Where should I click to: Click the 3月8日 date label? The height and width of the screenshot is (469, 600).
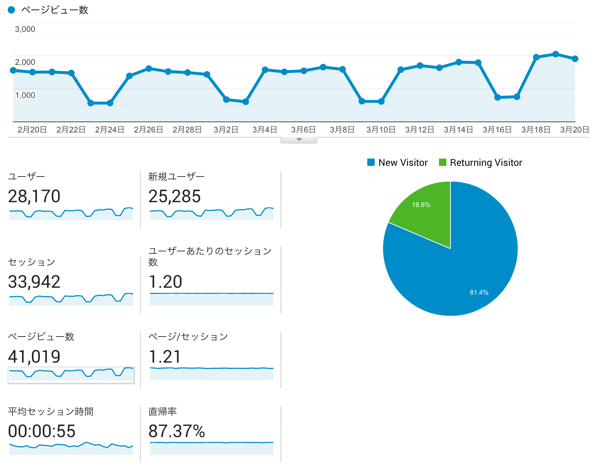pos(342,130)
